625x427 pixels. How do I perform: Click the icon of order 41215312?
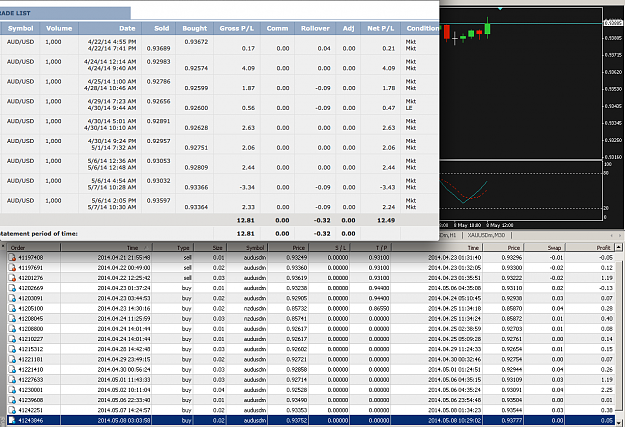[x=12, y=349]
